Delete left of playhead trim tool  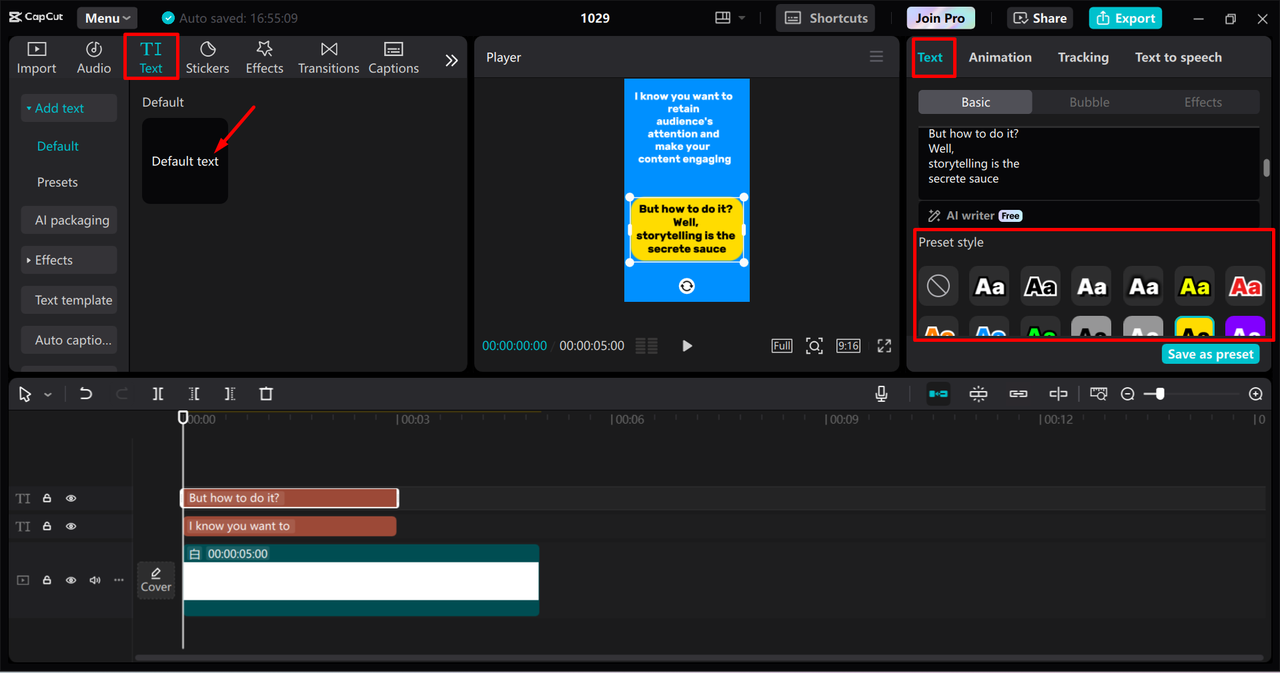(x=194, y=394)
